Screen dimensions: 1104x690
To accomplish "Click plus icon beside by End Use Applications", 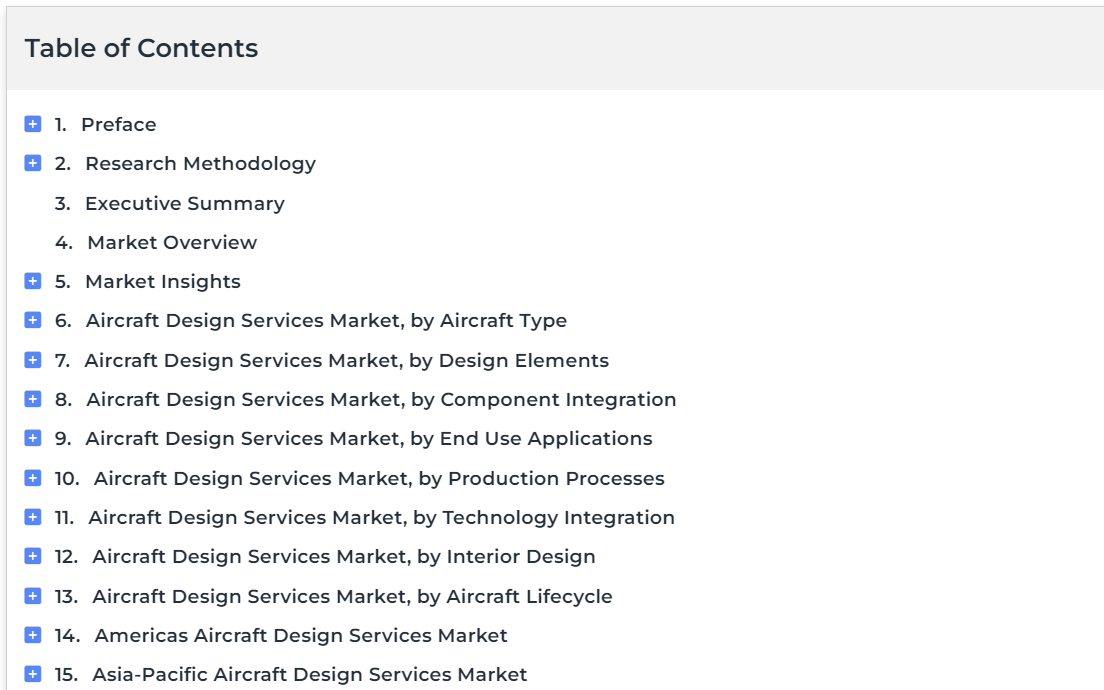I will point(33,438).
